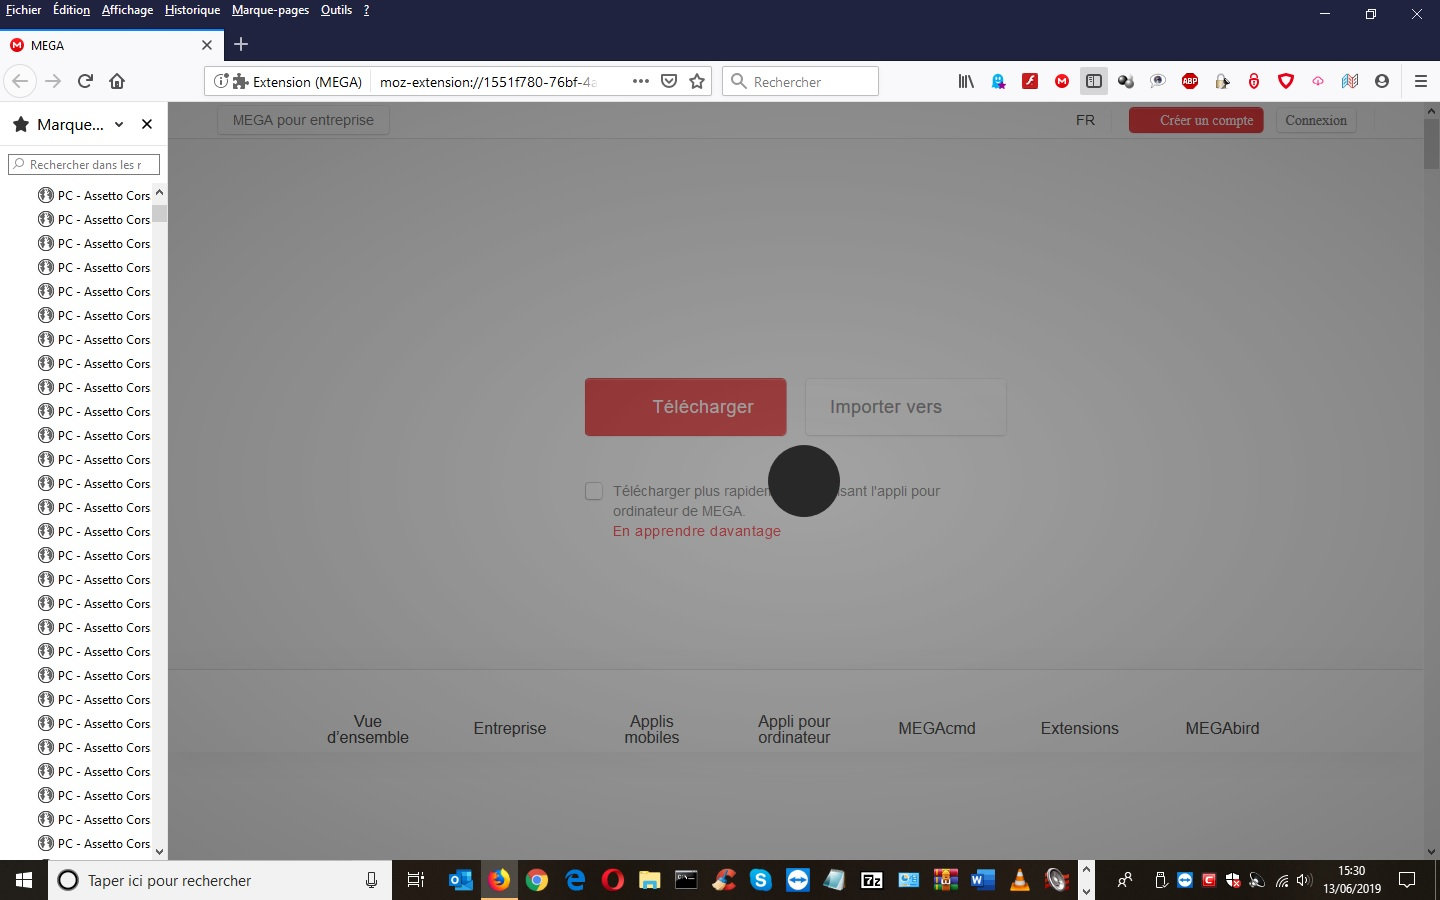Open the Applis mobiles footer tab
1440x900 pixels.
coord(652,729)
